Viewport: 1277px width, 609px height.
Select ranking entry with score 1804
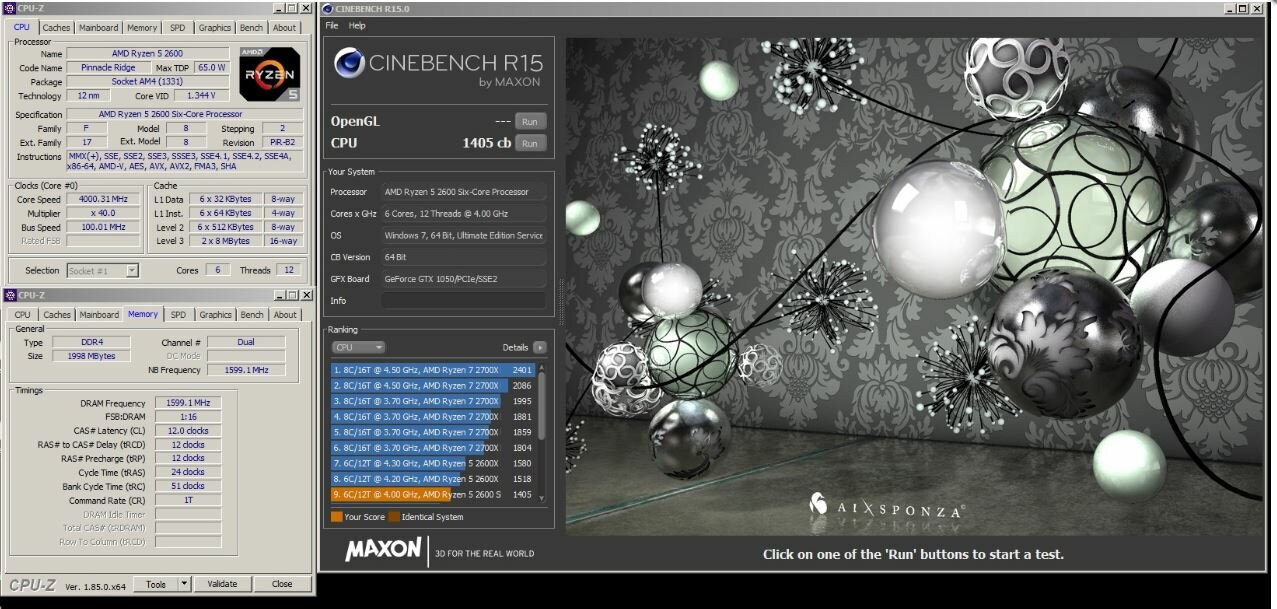[x=433, y=448]
